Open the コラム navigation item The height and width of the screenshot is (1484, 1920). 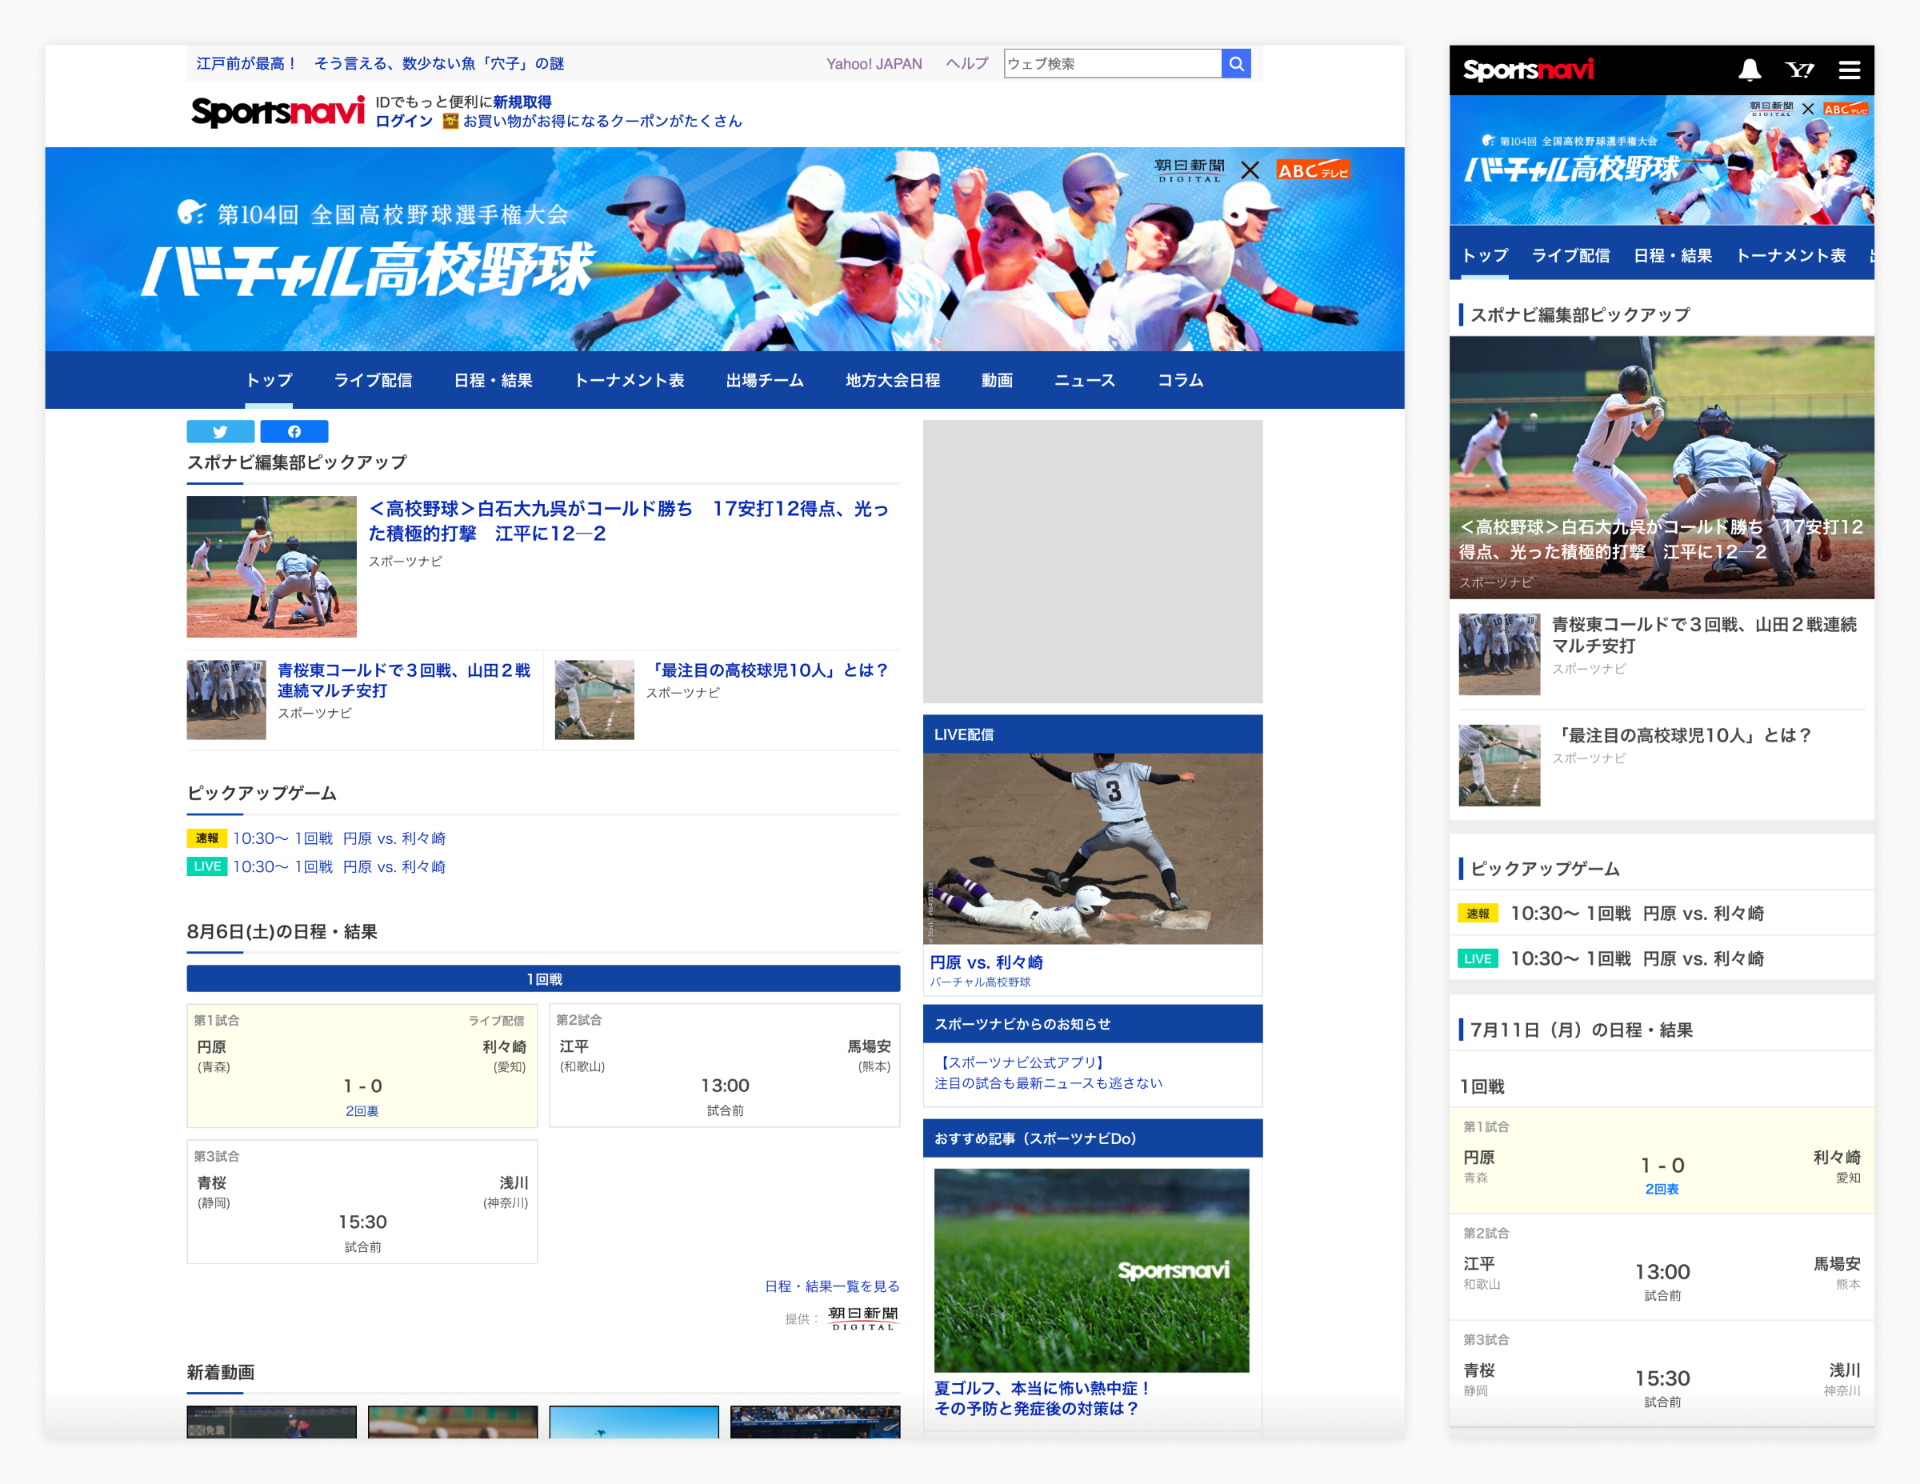(x=1180, y=380)
